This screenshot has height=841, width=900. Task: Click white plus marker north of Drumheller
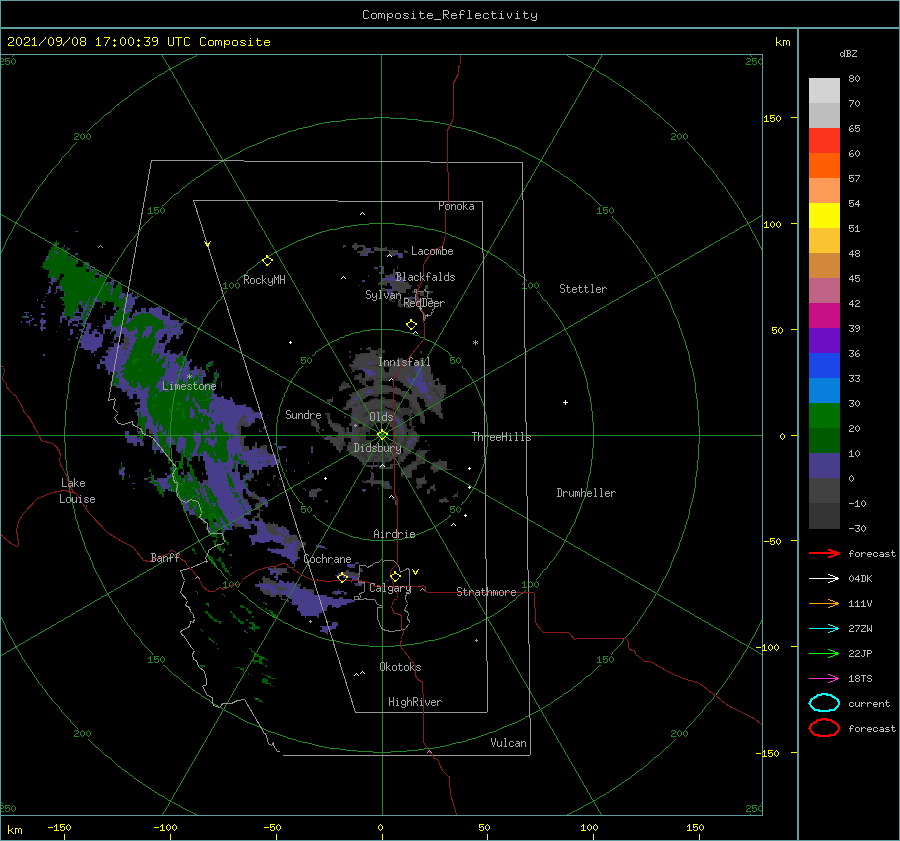[565, 402]
